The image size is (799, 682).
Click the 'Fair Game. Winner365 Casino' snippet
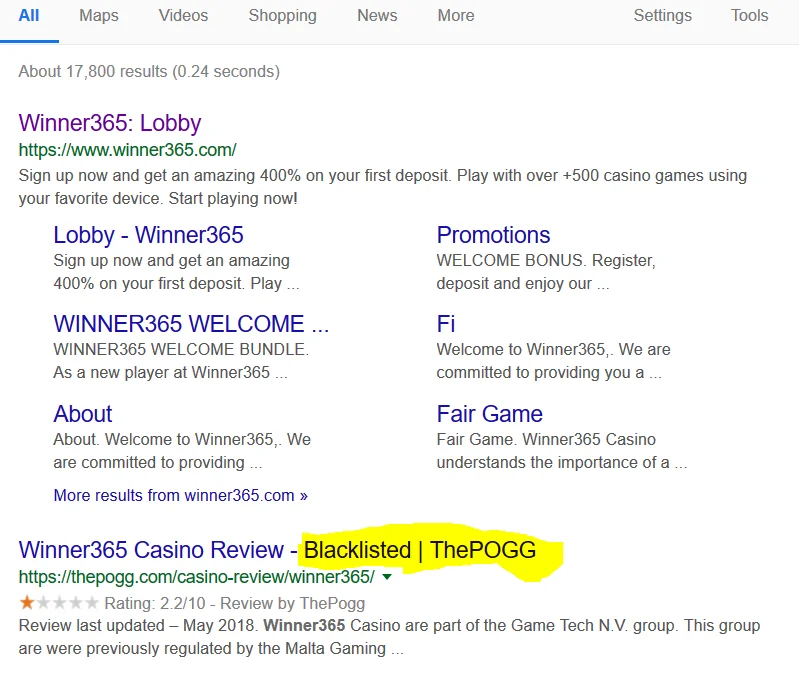[546, 439]
